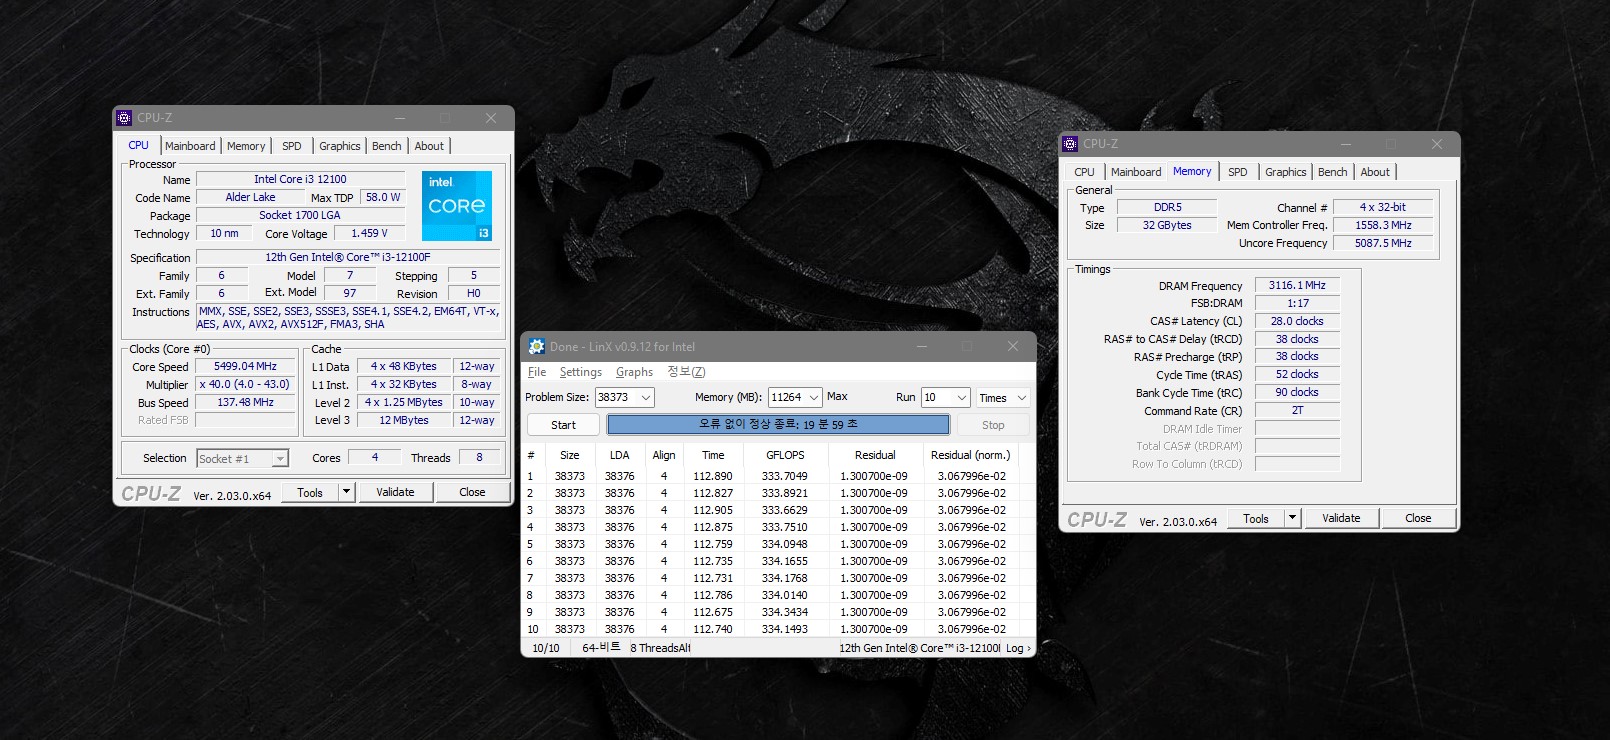The image size is (1610, 740).
Task: Click Tools button in the left CPU-Z window
Action: (310, 492)
